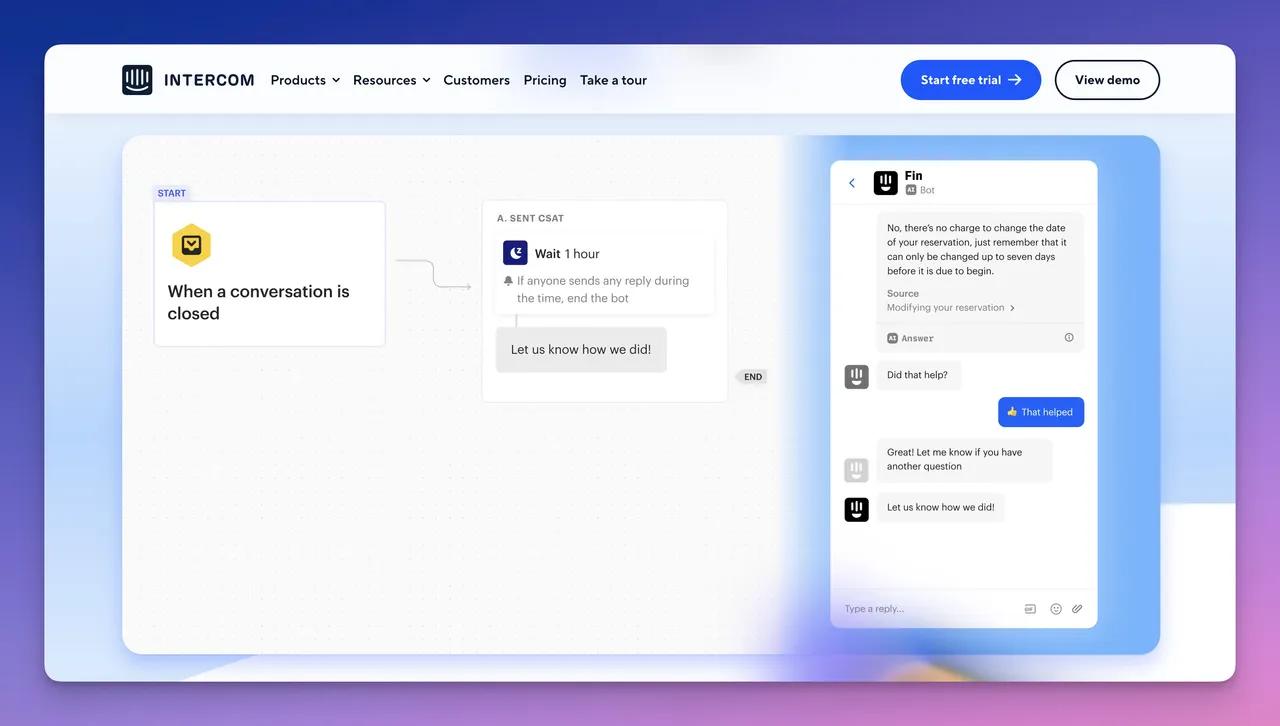Click the 'Source' label in answer card
The image size is (1280, 726).
(x=903, y=294)
